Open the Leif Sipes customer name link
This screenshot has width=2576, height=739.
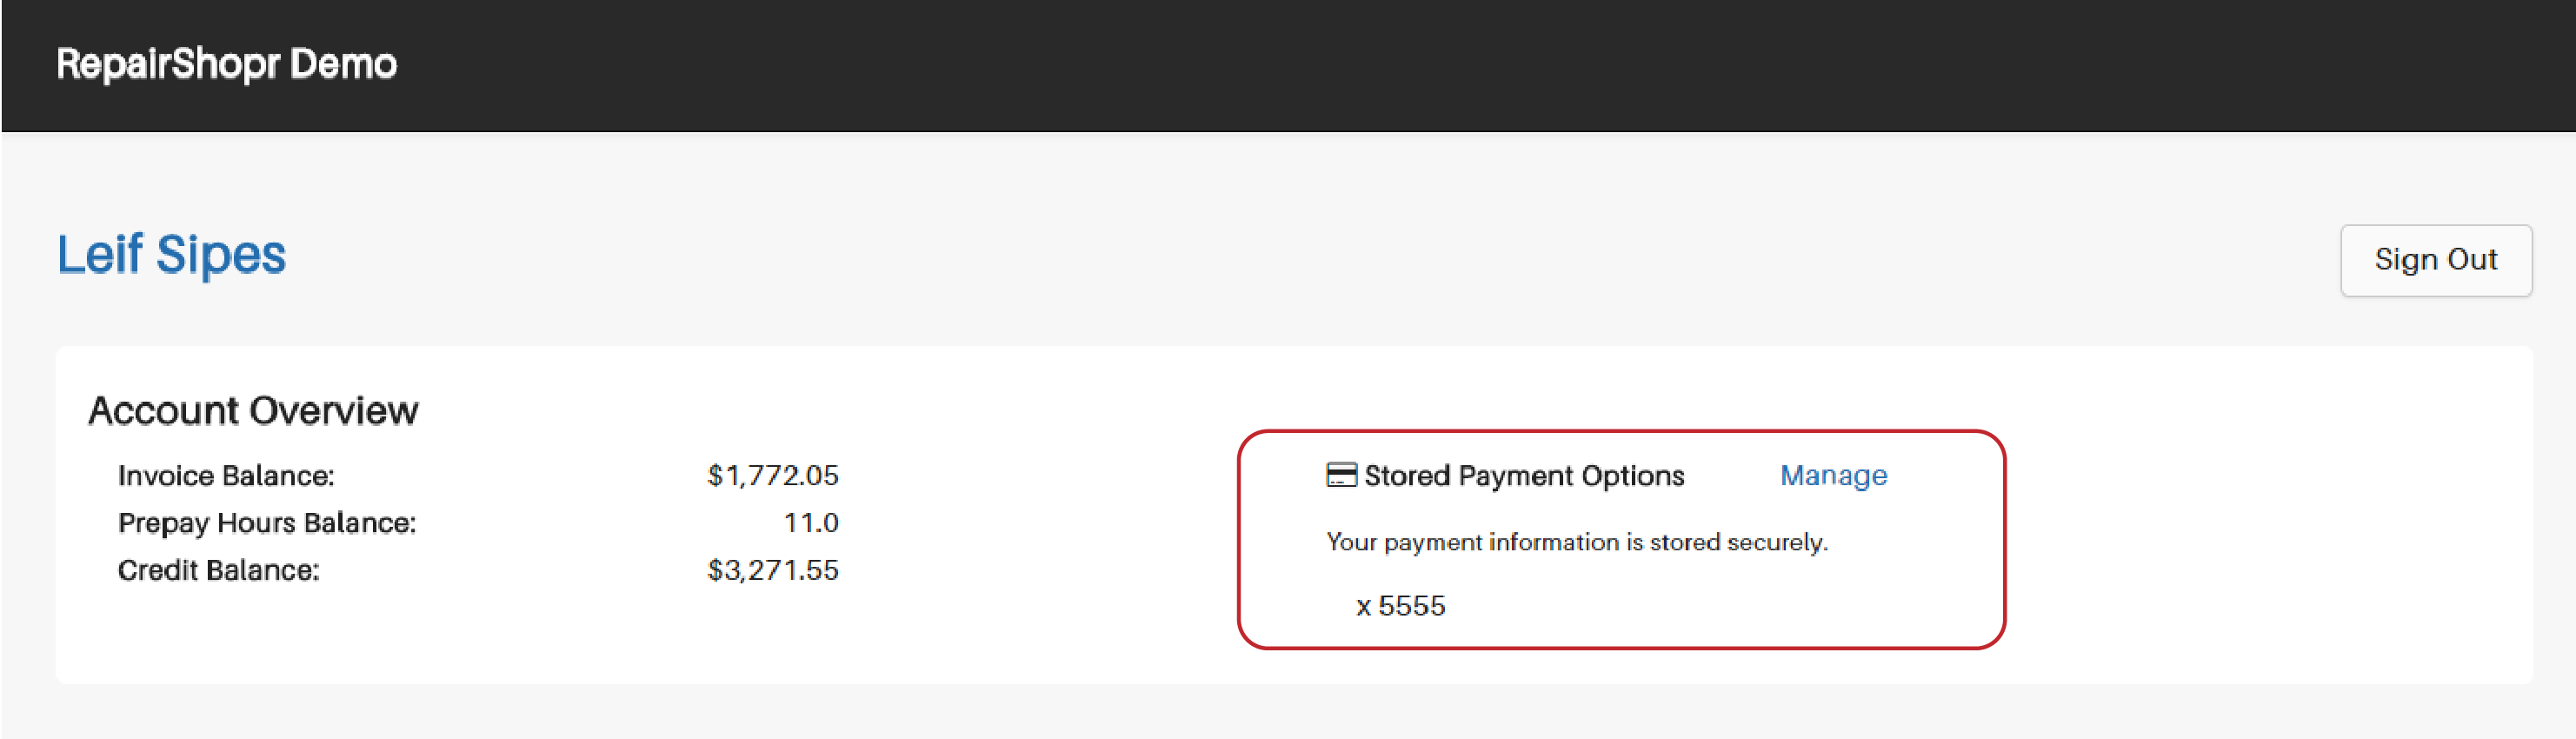(171, 254)
